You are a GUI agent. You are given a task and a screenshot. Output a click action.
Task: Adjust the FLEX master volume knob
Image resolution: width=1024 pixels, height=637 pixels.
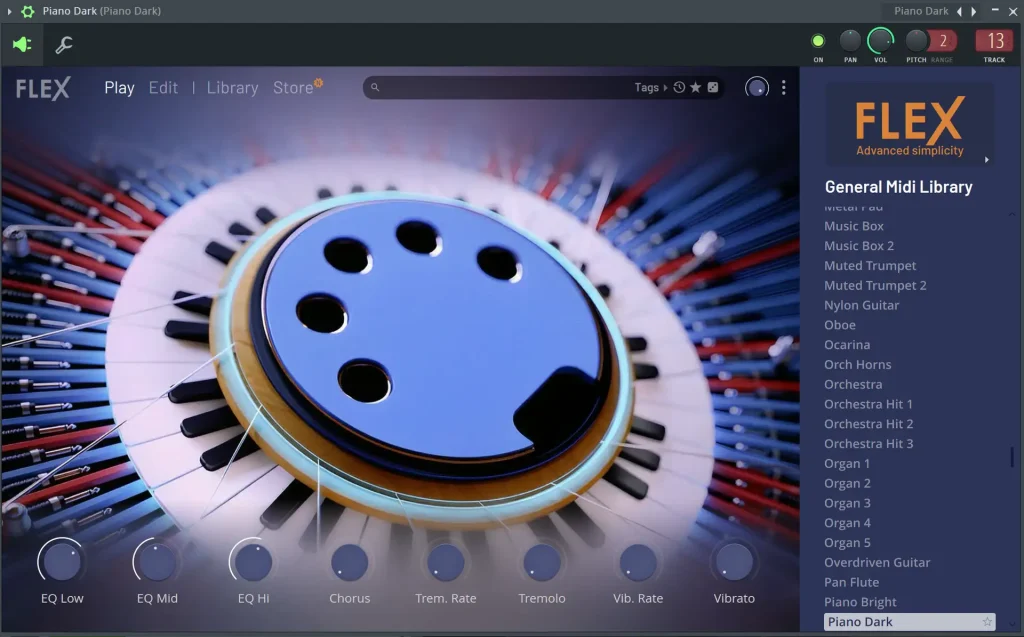(x=757, y=87)
